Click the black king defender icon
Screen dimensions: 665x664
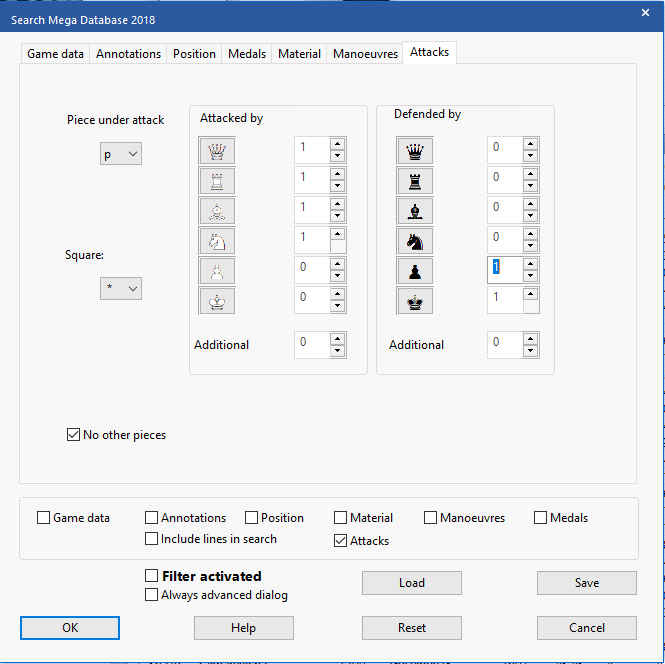coord(415,301)
